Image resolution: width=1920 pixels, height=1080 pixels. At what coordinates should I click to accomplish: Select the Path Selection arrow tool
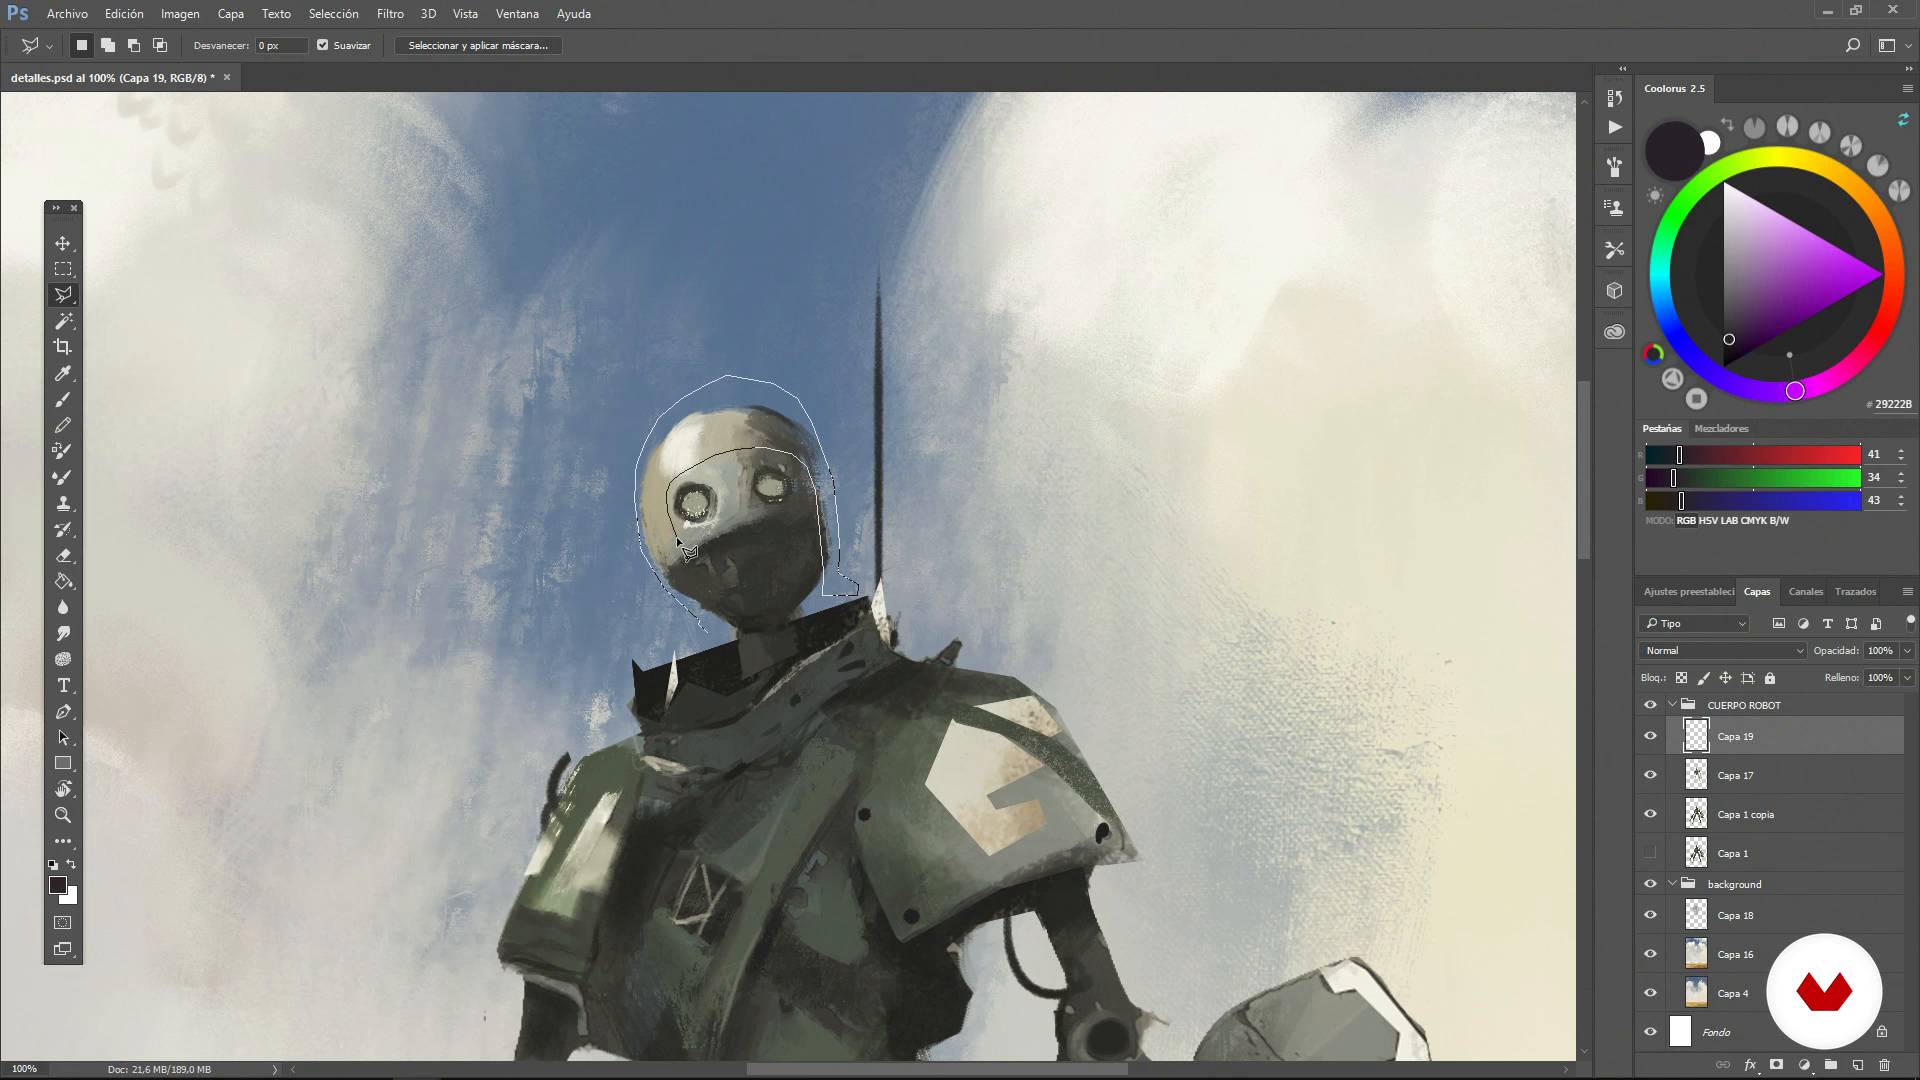tap(63, 737)
